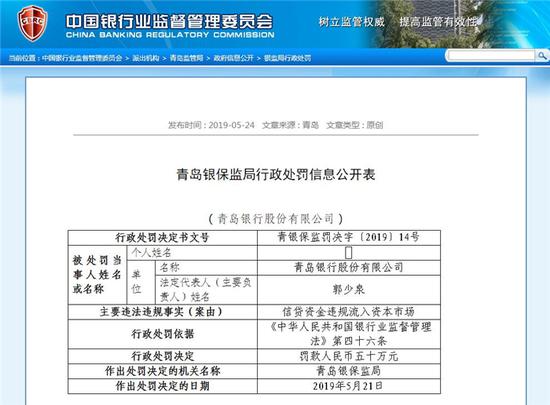The image size is (550, 405).
Task: Click label cell 行政处罚决定
Action: [162, 356]
